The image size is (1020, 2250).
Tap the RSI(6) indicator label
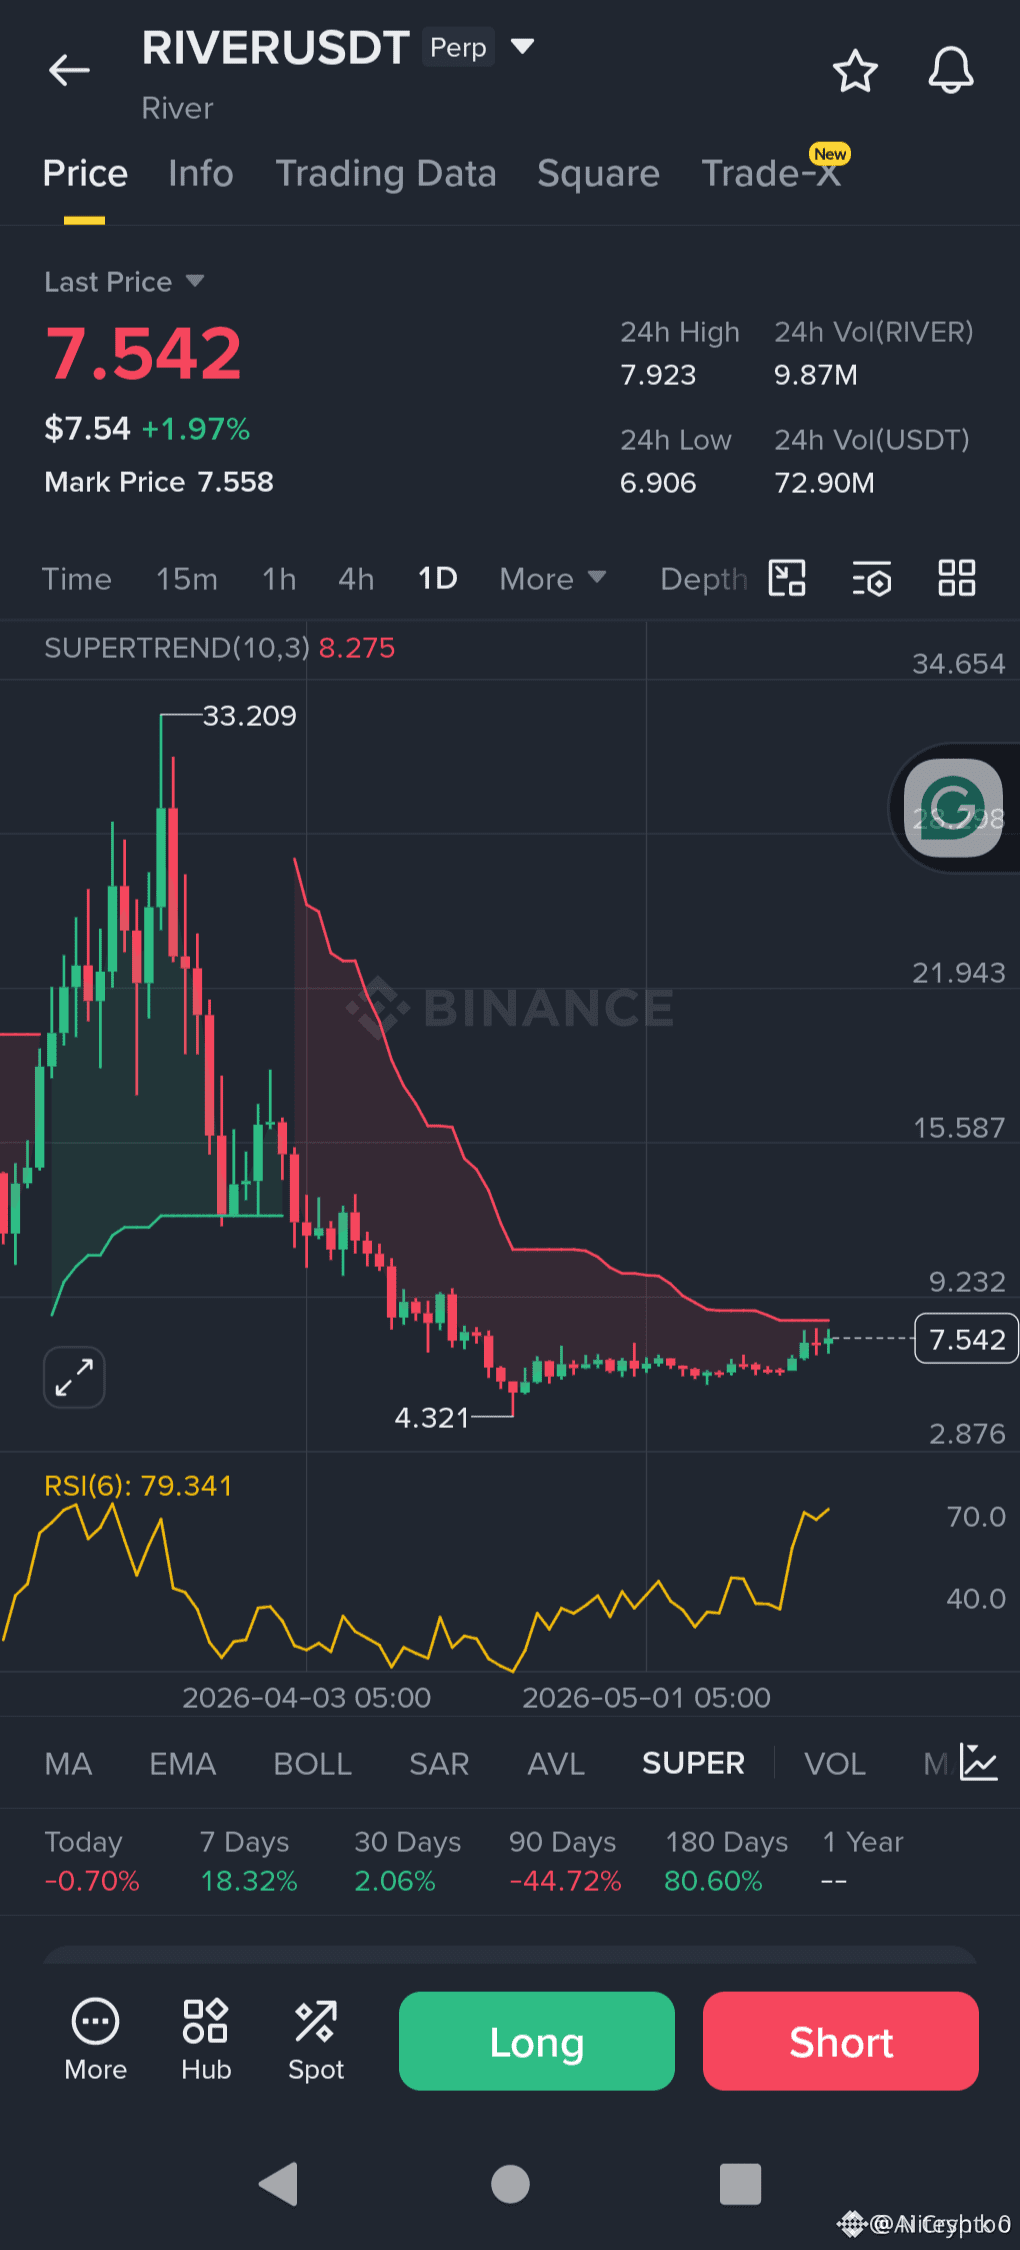coord(138,1486)
